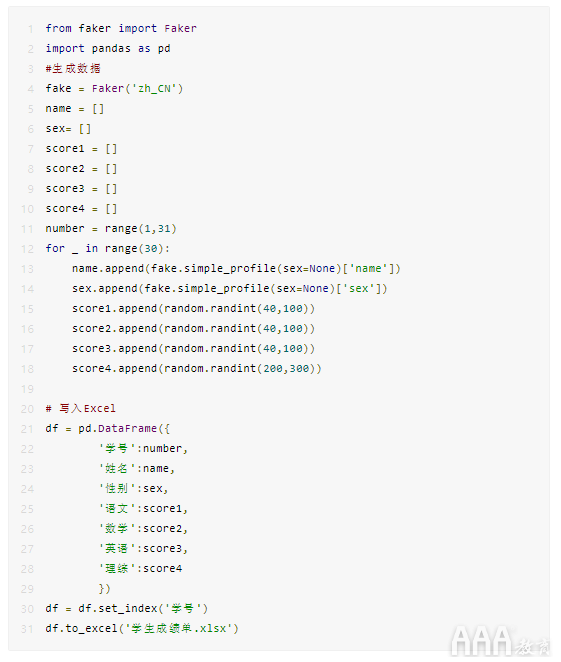Click line number 12 in gutter

(27, 249)
